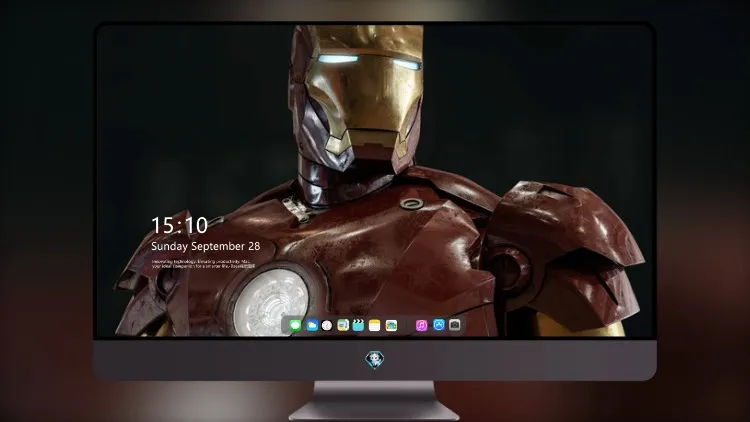Image resolution: width=750 pixels, height=422 pixels.
Task: Open the Maps app in the dock
Action: click(x=343, y=325)
